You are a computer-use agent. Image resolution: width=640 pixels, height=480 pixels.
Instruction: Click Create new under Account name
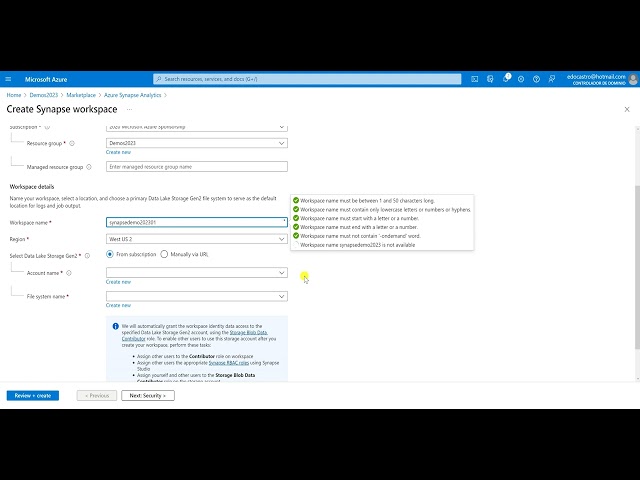pyautogui.click(x=118, y=282)
